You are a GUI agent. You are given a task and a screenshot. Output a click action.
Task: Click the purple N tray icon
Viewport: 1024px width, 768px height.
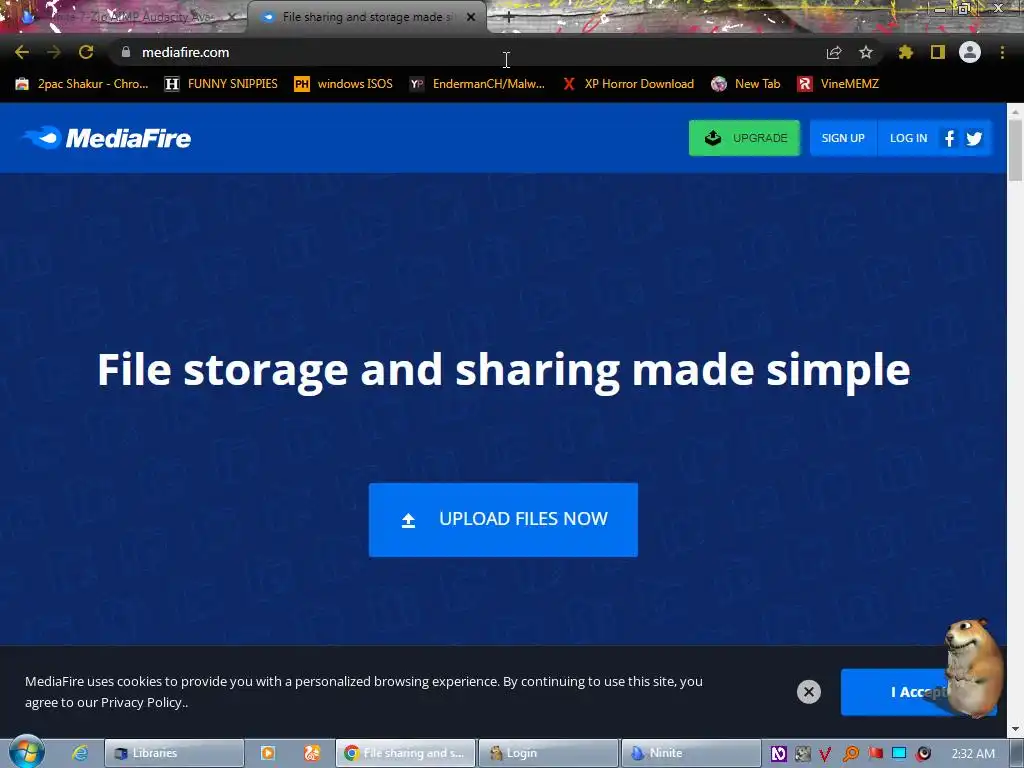[x=778, y=754]
